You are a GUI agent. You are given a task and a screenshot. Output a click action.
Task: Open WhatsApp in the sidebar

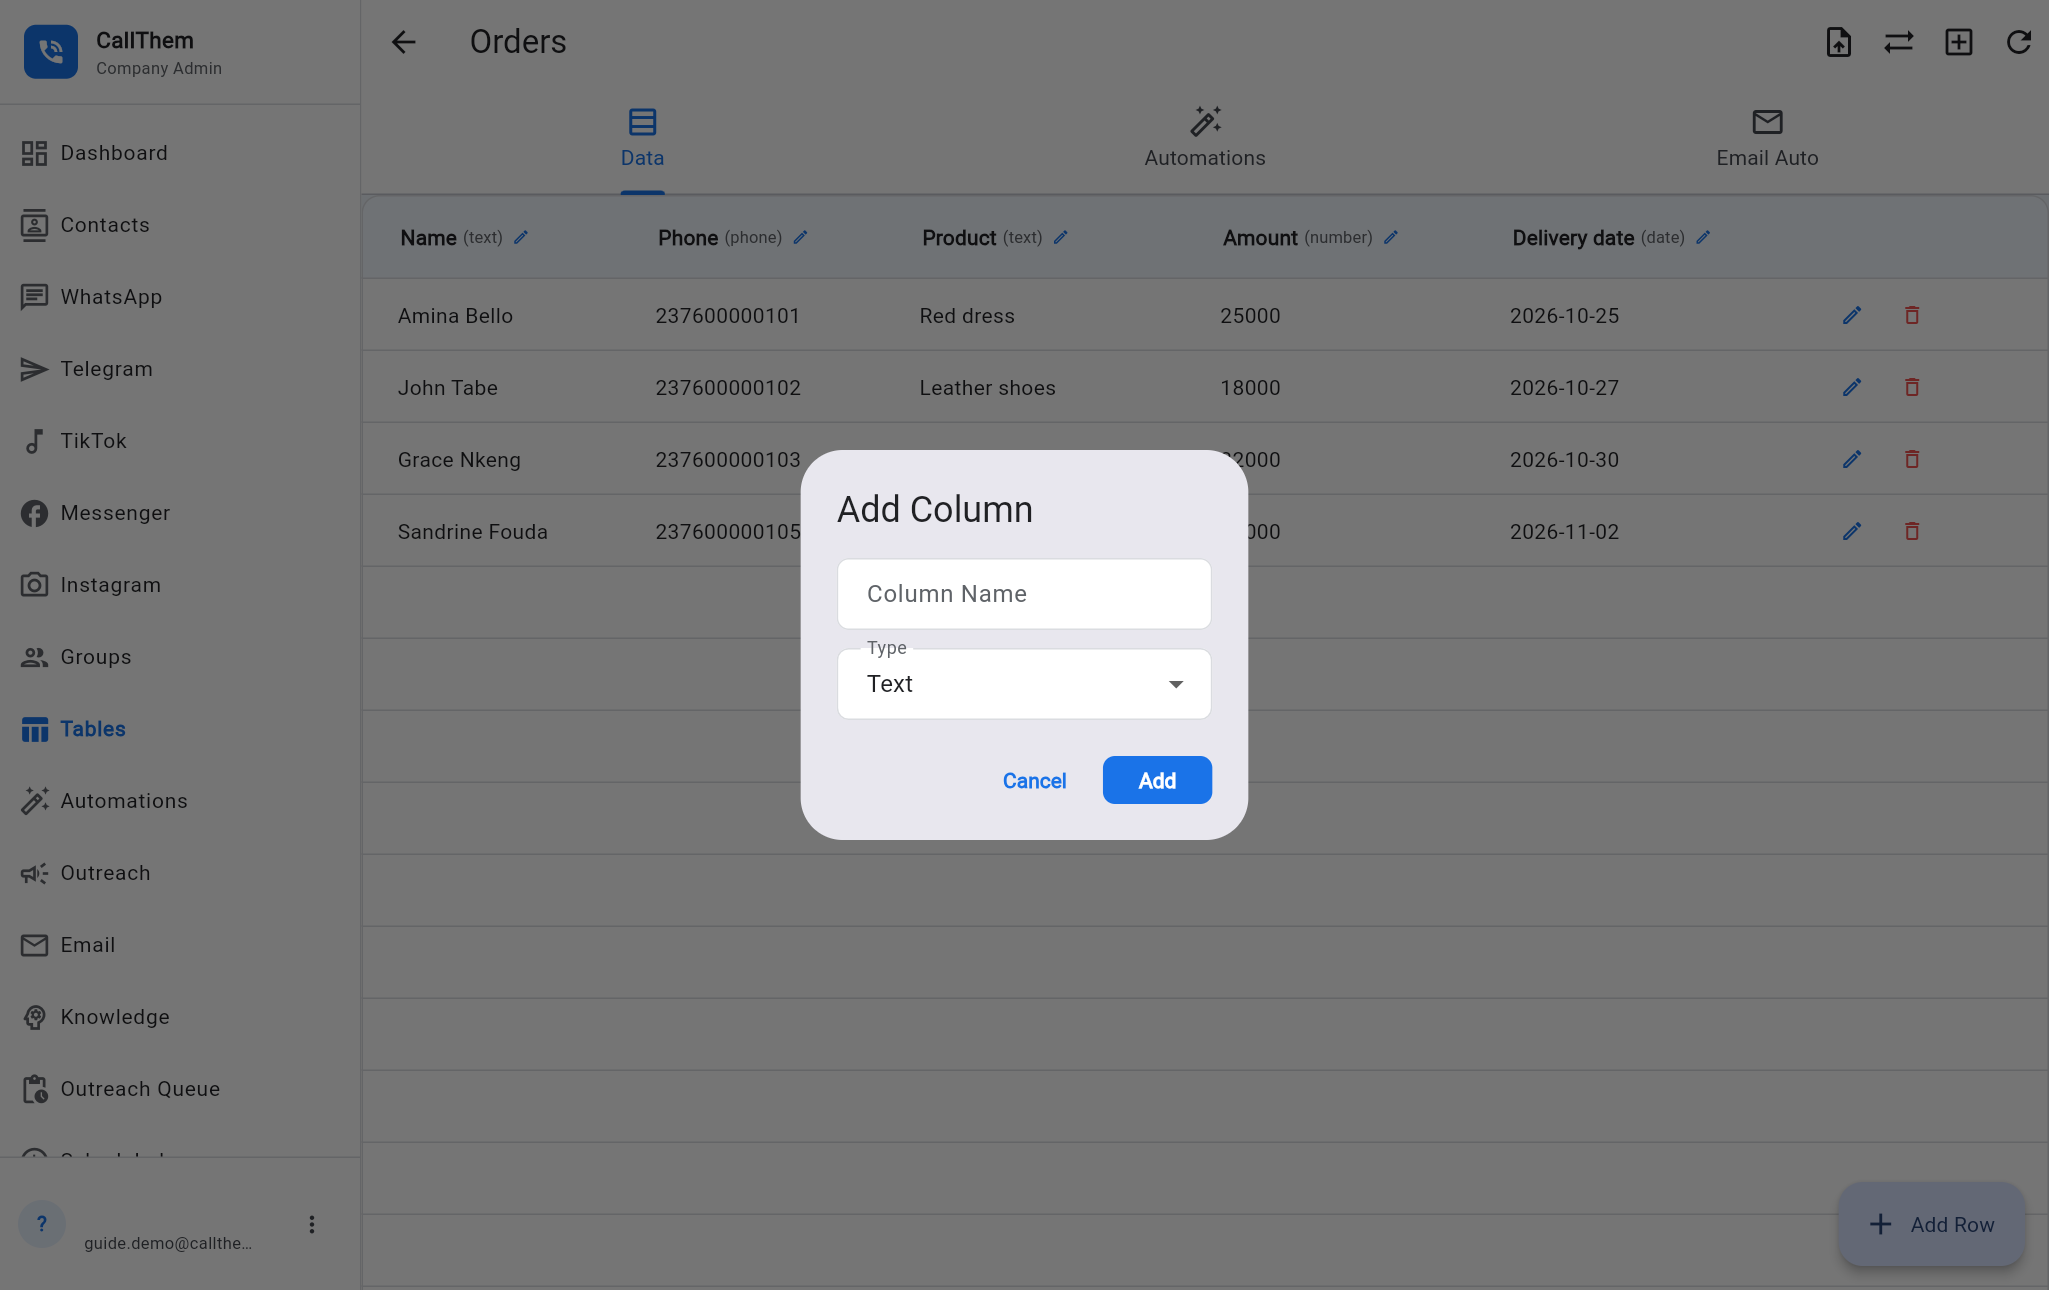pos(180,297)
